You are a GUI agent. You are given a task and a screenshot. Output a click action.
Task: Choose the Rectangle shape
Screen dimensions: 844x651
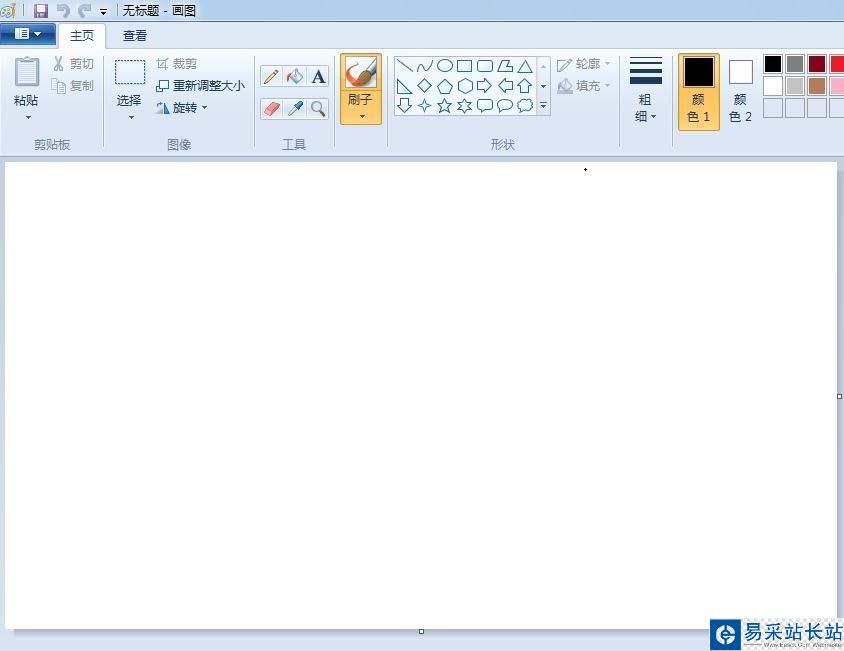[465, 66]
